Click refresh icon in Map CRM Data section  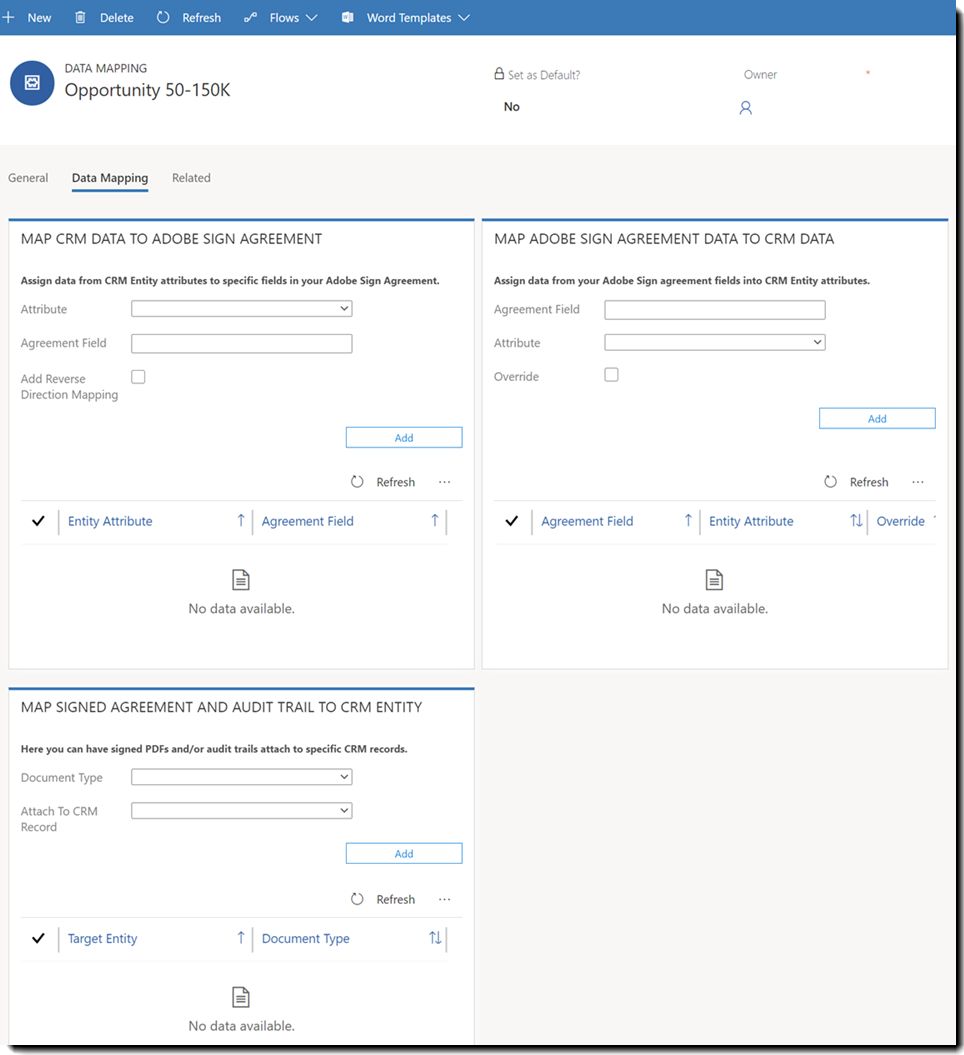(x=357, y=482)
